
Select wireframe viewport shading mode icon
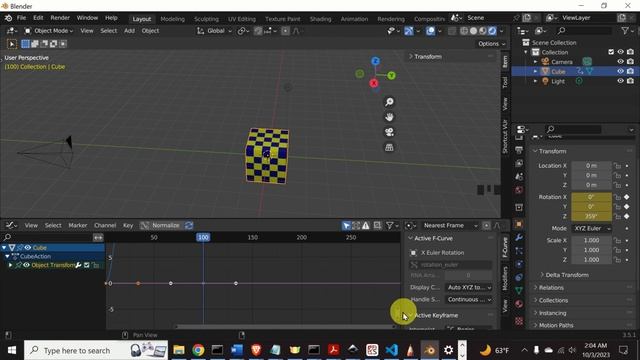(464, 31)
